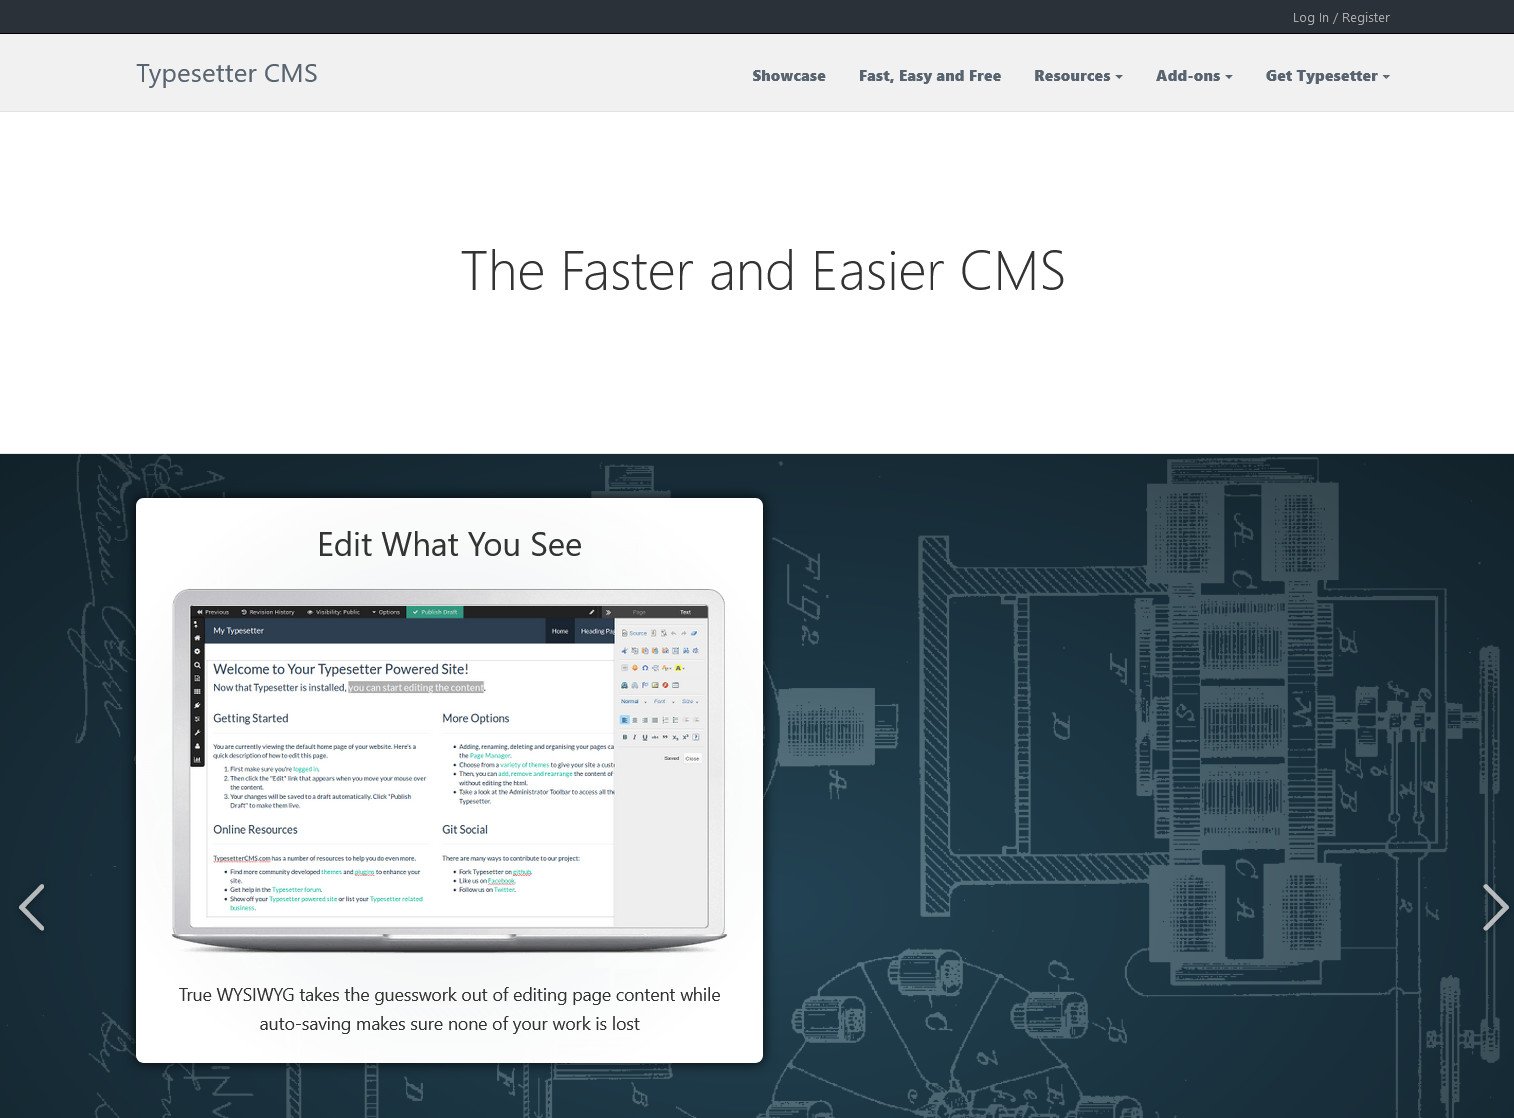Advance to next carousel slide arrow
1514x1118 pixels.
tap(1495, 907)
